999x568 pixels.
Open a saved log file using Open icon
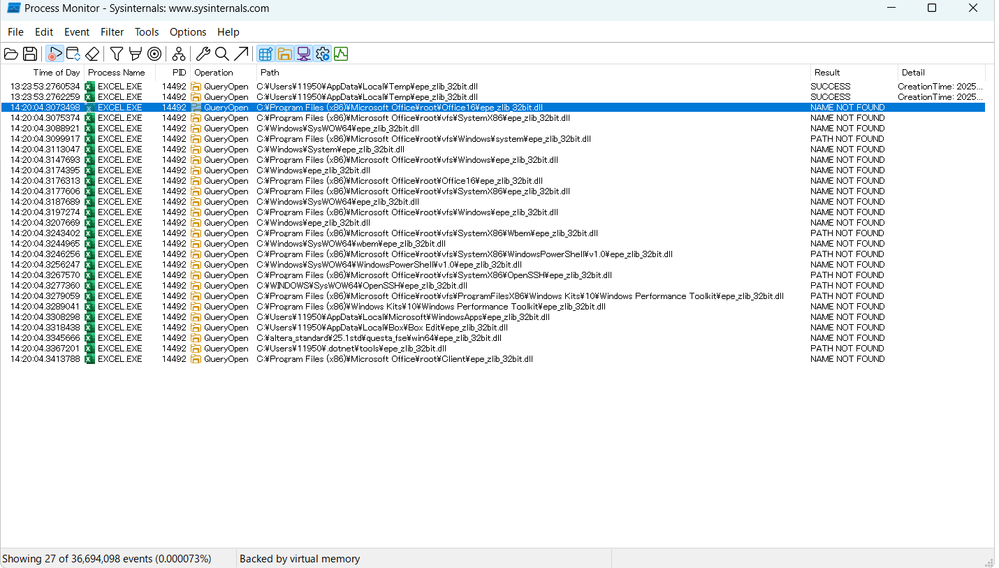pyautogui.click(x=11, y=54)
